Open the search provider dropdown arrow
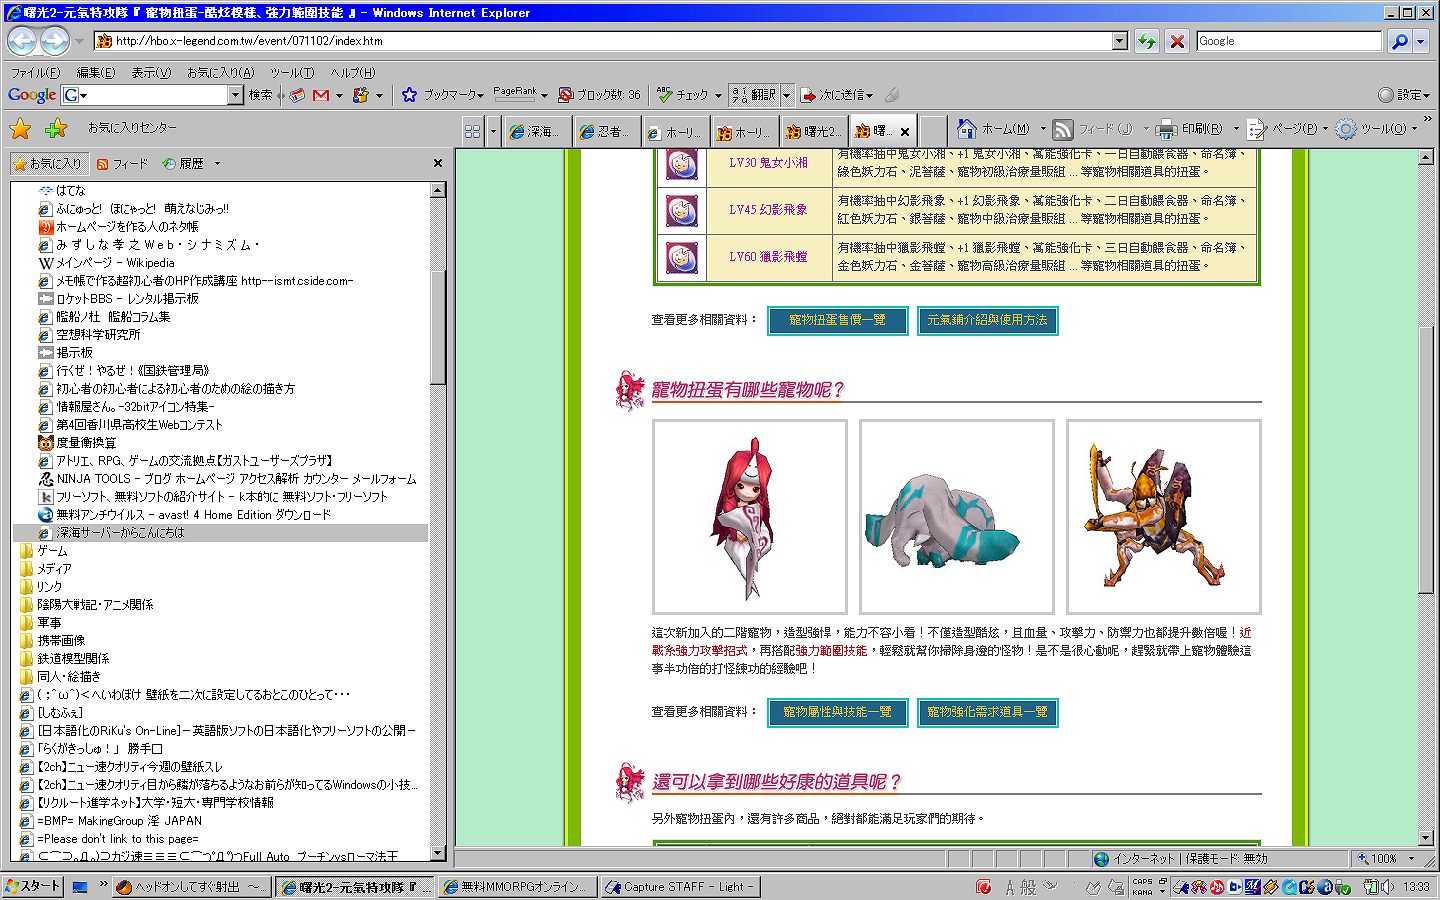Viewport: 1440px width, 900px height. point(1420,41)
